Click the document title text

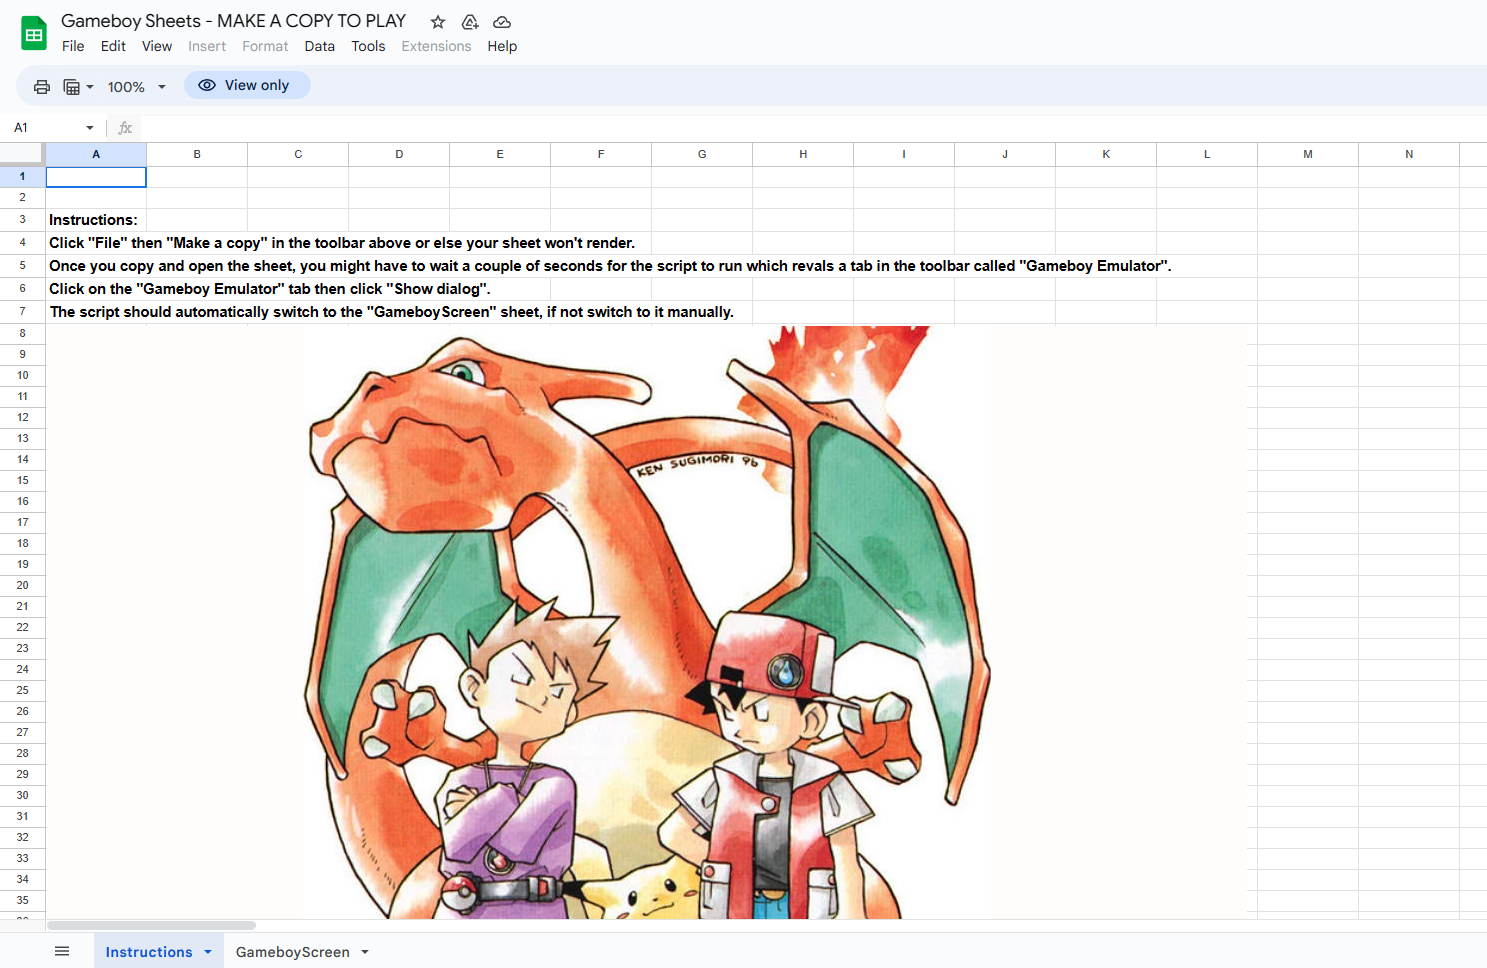point(233,21)
